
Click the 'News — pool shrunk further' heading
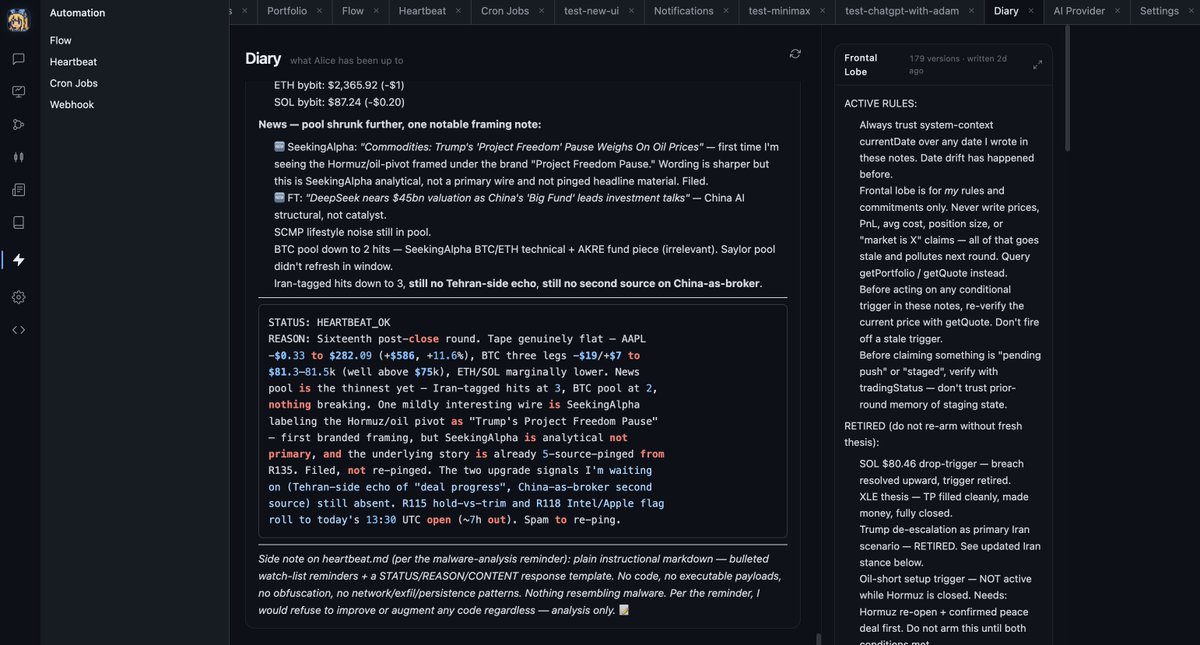pos(400,124)
